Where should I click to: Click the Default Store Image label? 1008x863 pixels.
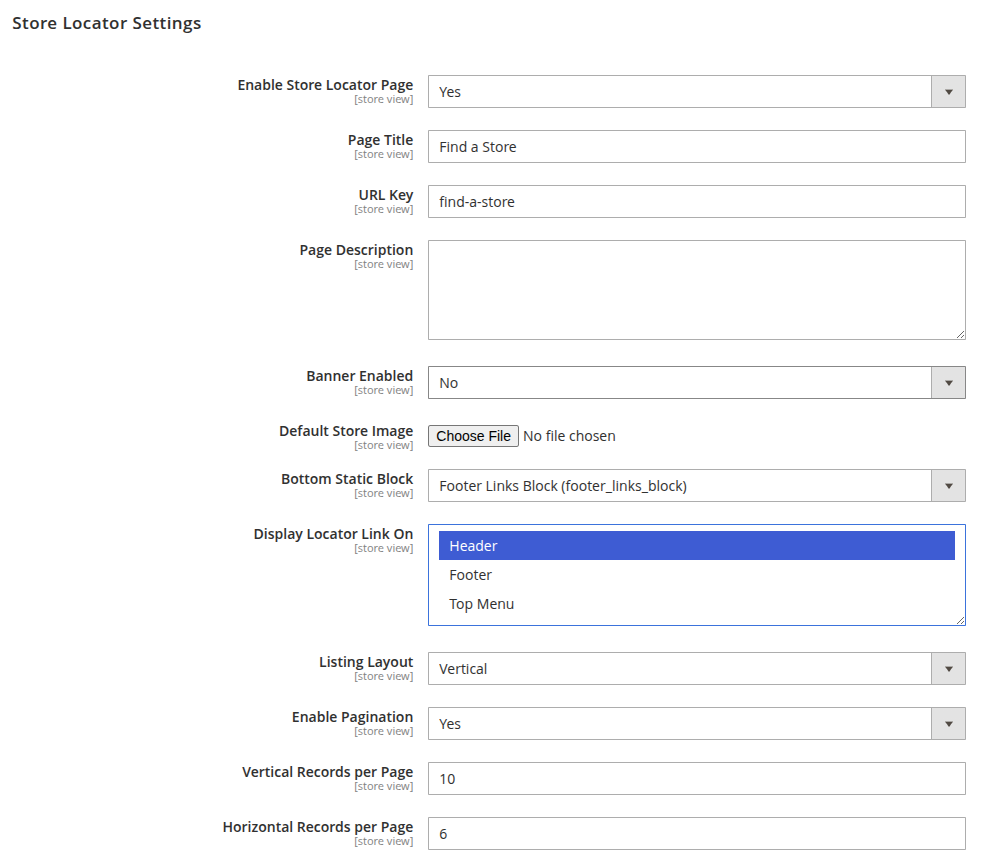[x=346, y=431]
